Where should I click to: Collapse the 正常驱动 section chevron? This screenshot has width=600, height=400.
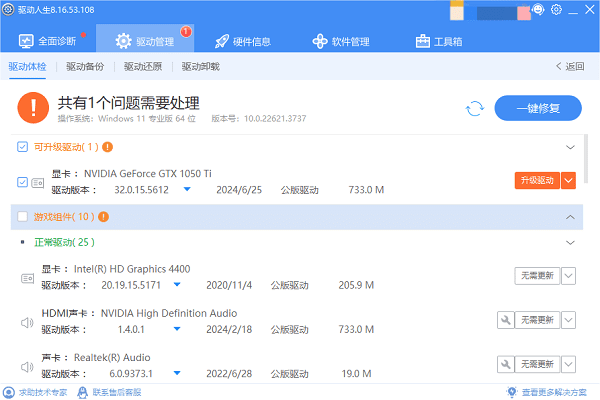coord(570,242)
